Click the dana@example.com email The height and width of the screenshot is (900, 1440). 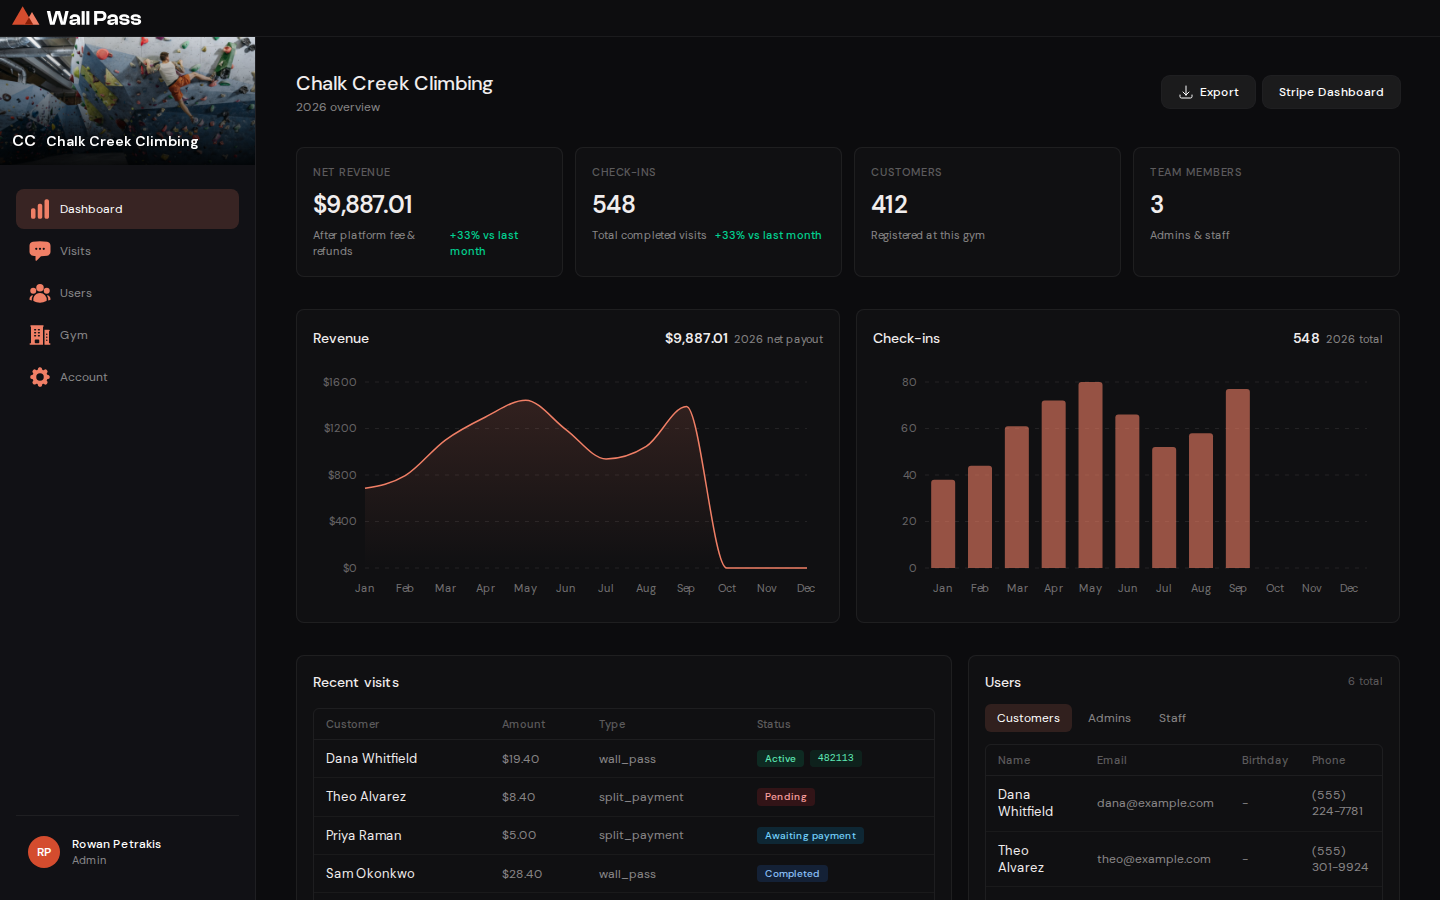click(1155, 803)
